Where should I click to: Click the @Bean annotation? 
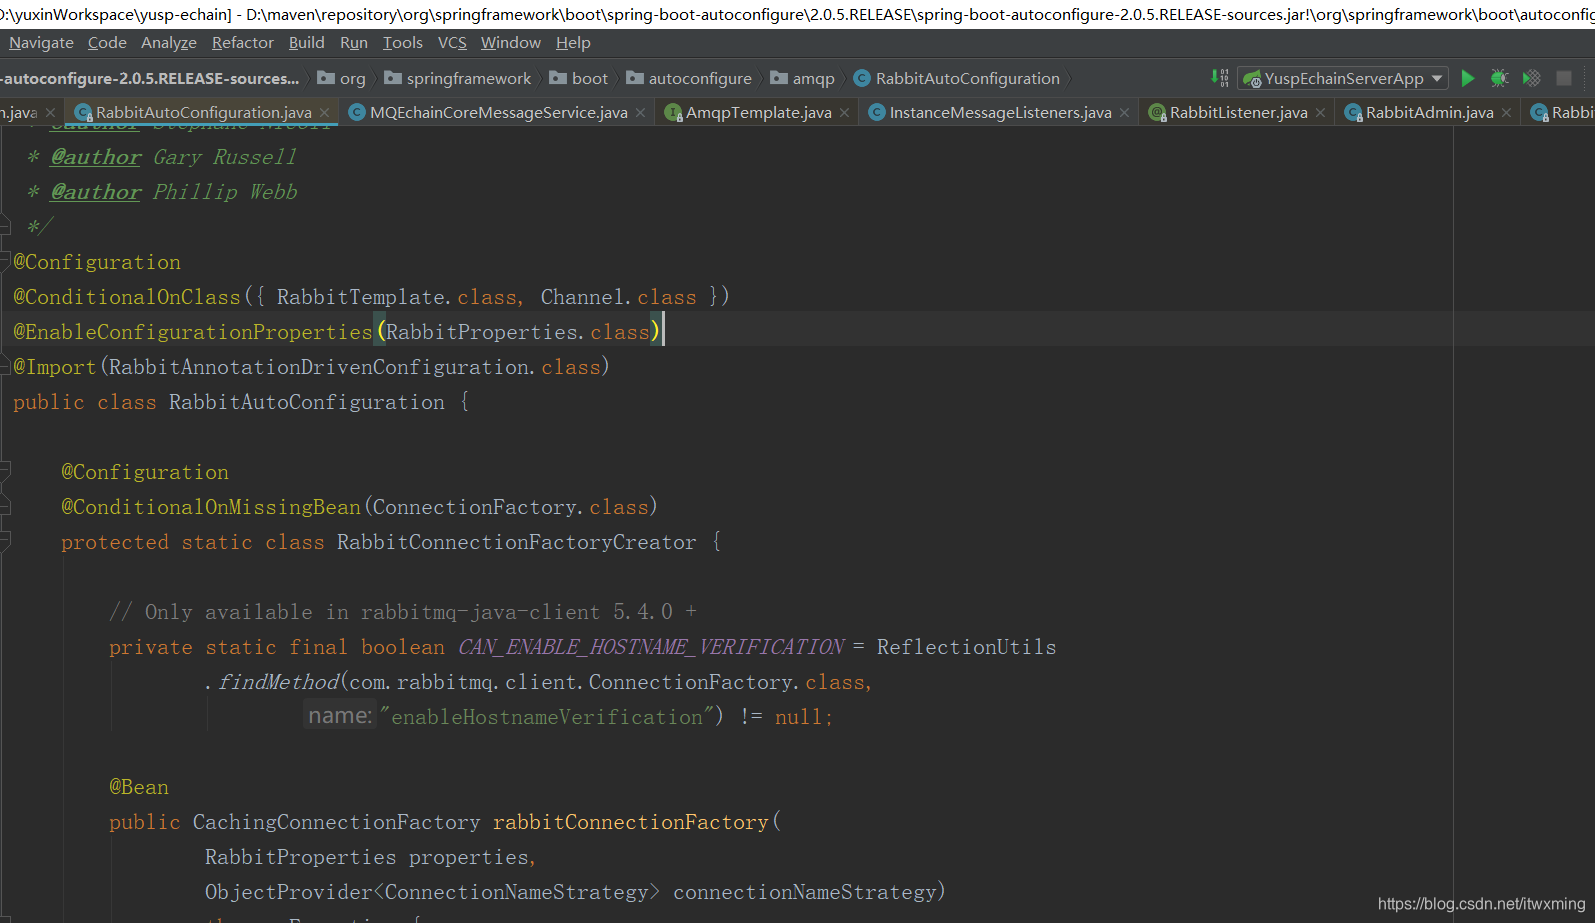pos(138,787)
